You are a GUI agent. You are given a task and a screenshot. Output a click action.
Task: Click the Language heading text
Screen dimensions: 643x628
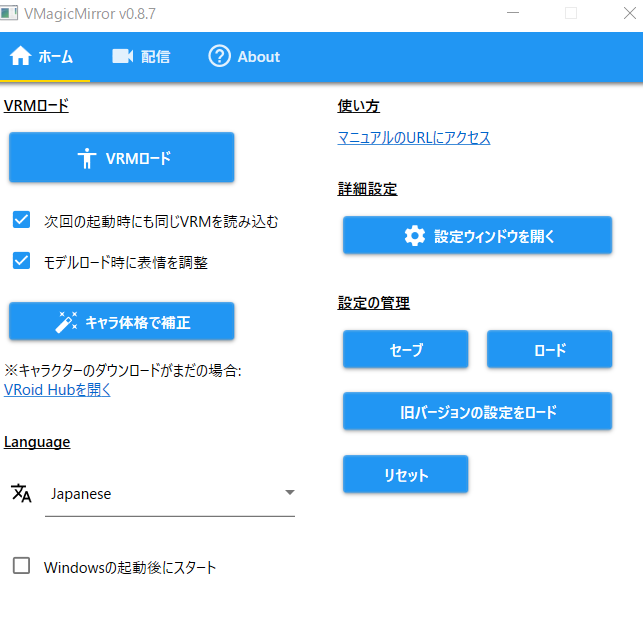coord(37,442)
